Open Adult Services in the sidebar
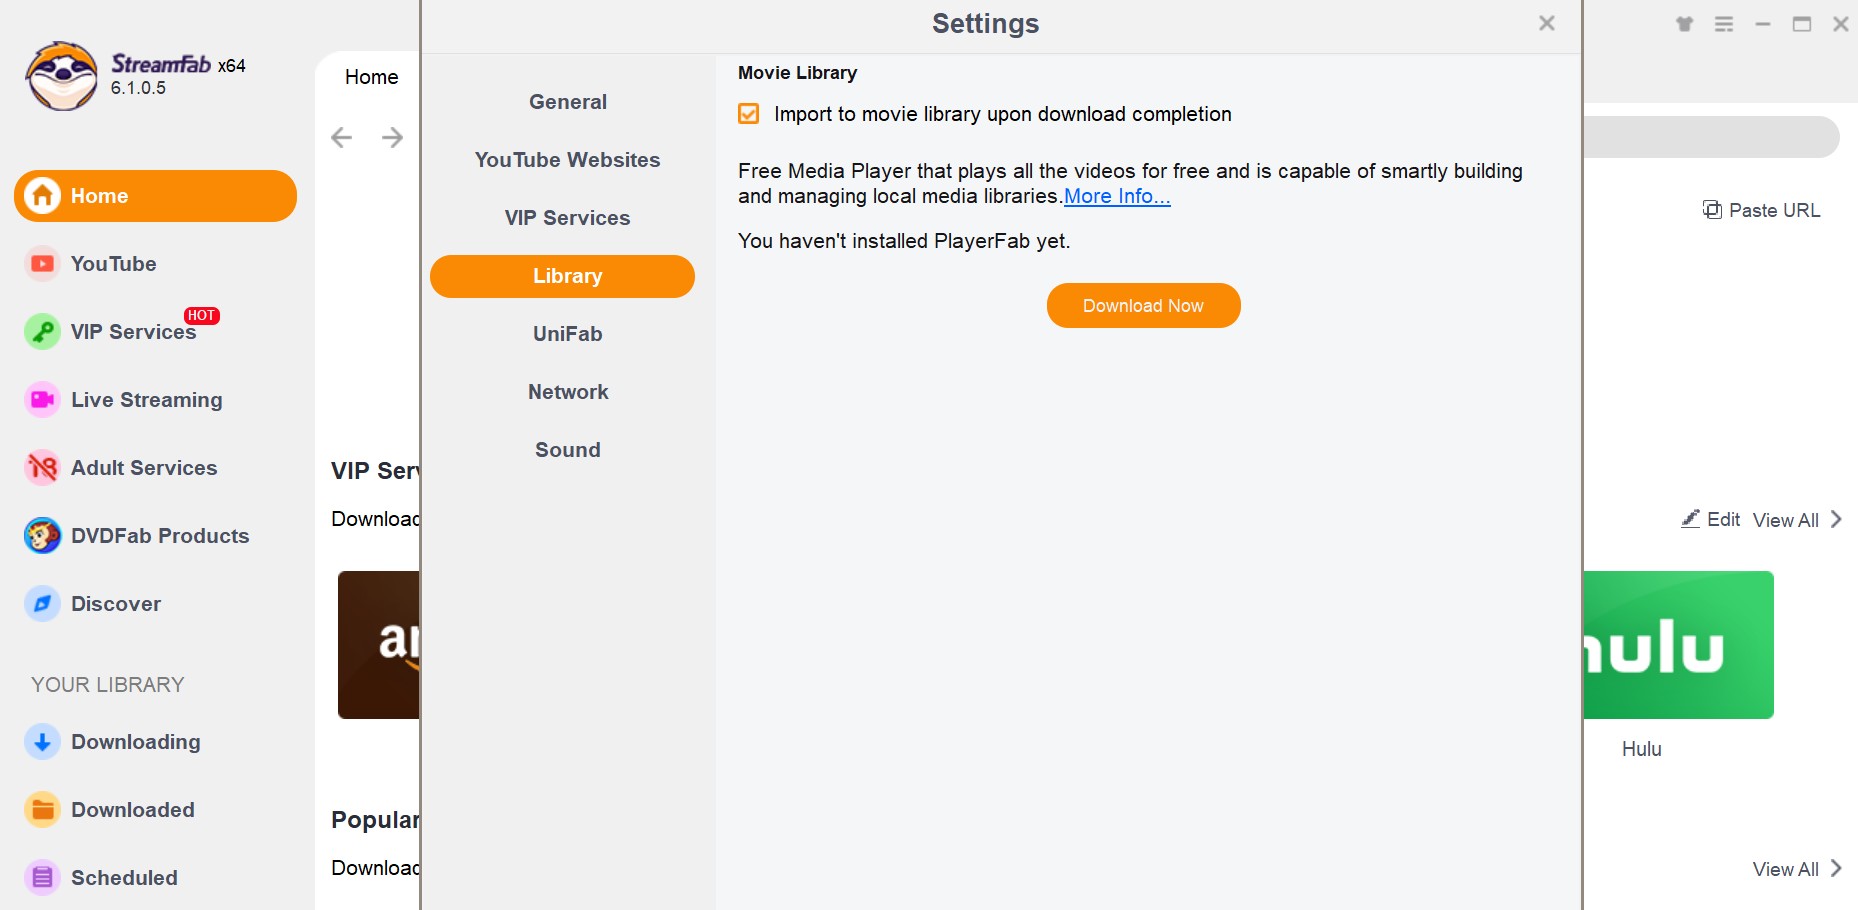Image resolution: width=1858 pixels, height=910 pixels. click(x=144, y=468)
